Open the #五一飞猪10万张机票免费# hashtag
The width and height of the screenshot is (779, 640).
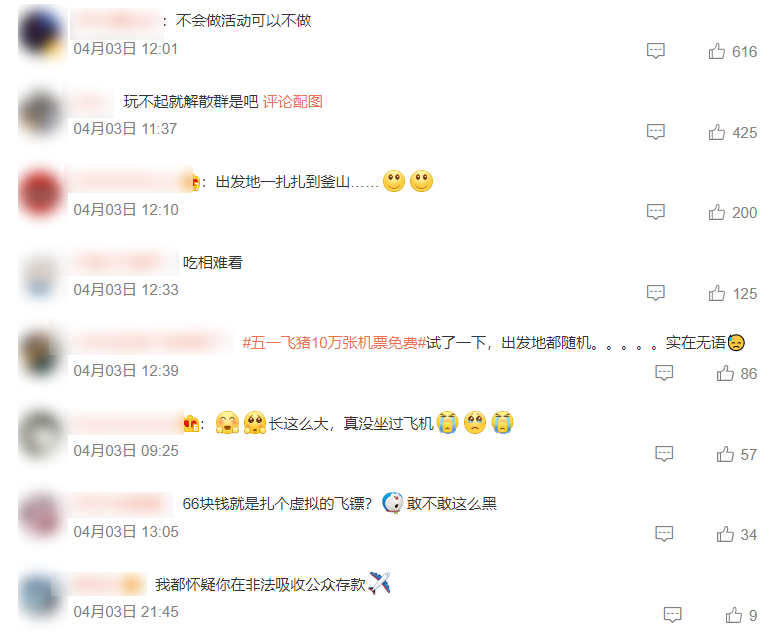(x=334, y=343)
